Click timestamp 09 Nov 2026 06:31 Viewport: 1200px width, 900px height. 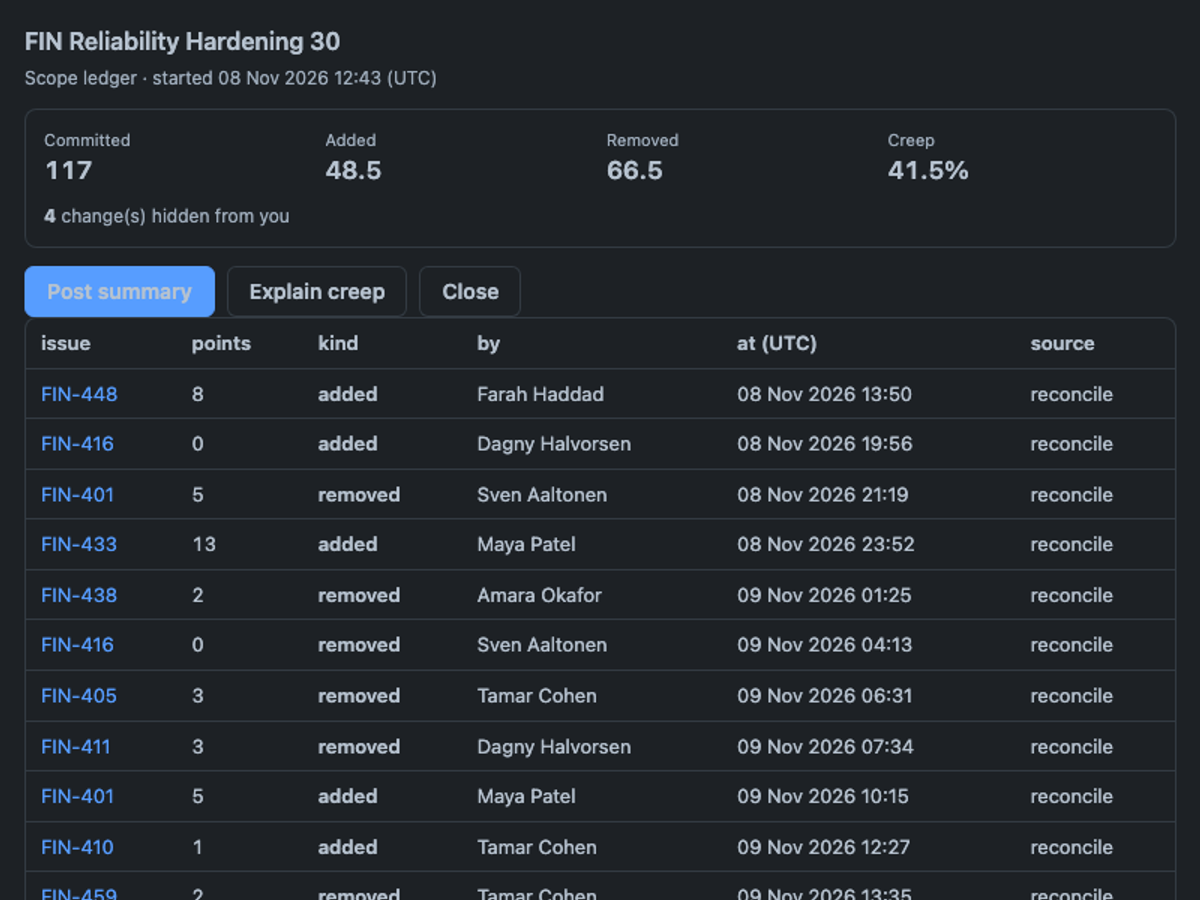pyautogui.click(x=825, y=696)
